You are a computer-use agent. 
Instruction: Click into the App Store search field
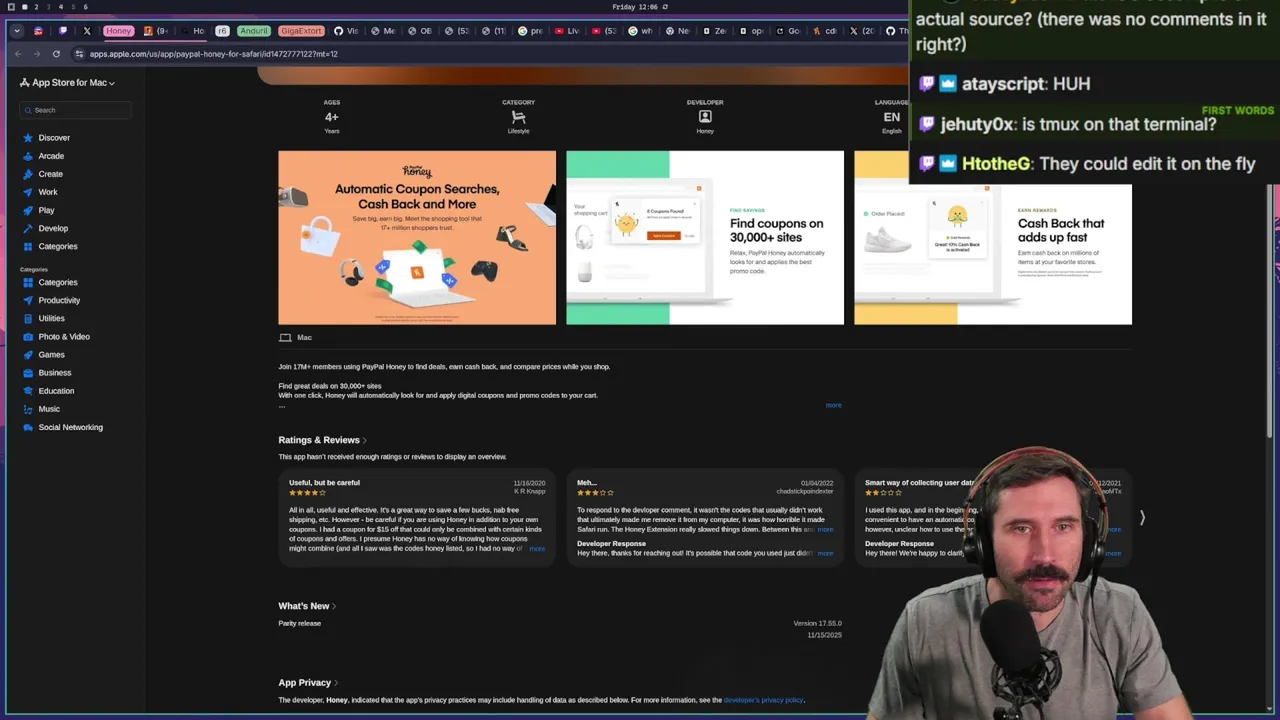click(x=76, y=110)
